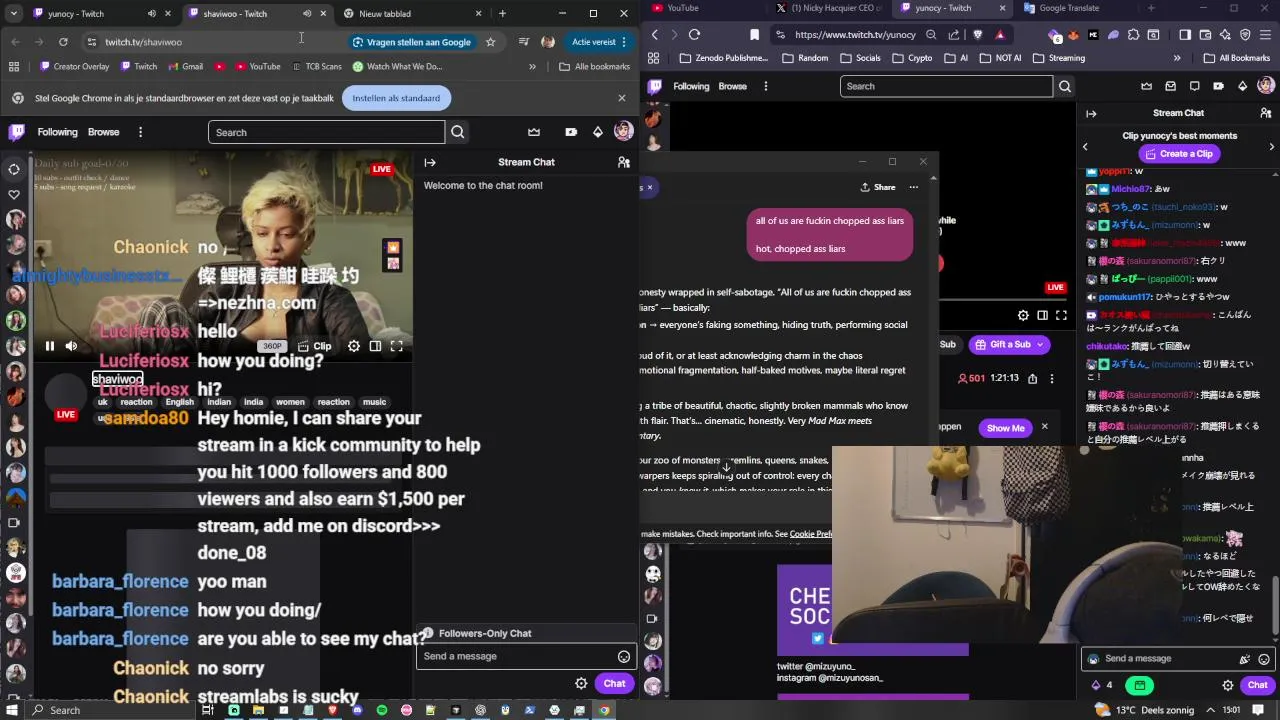Open right Twitch more options three dots
The image size is (1280, 720).
pos(766,86)
